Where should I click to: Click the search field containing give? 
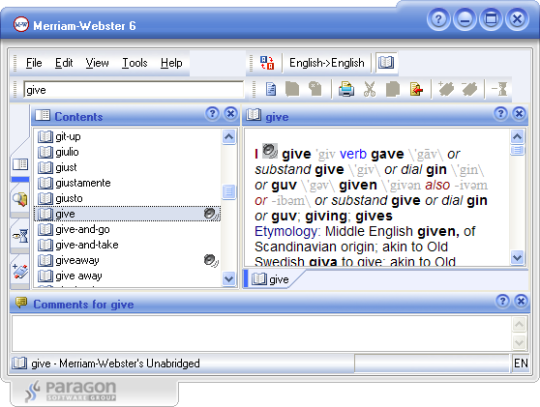(133, 90)
